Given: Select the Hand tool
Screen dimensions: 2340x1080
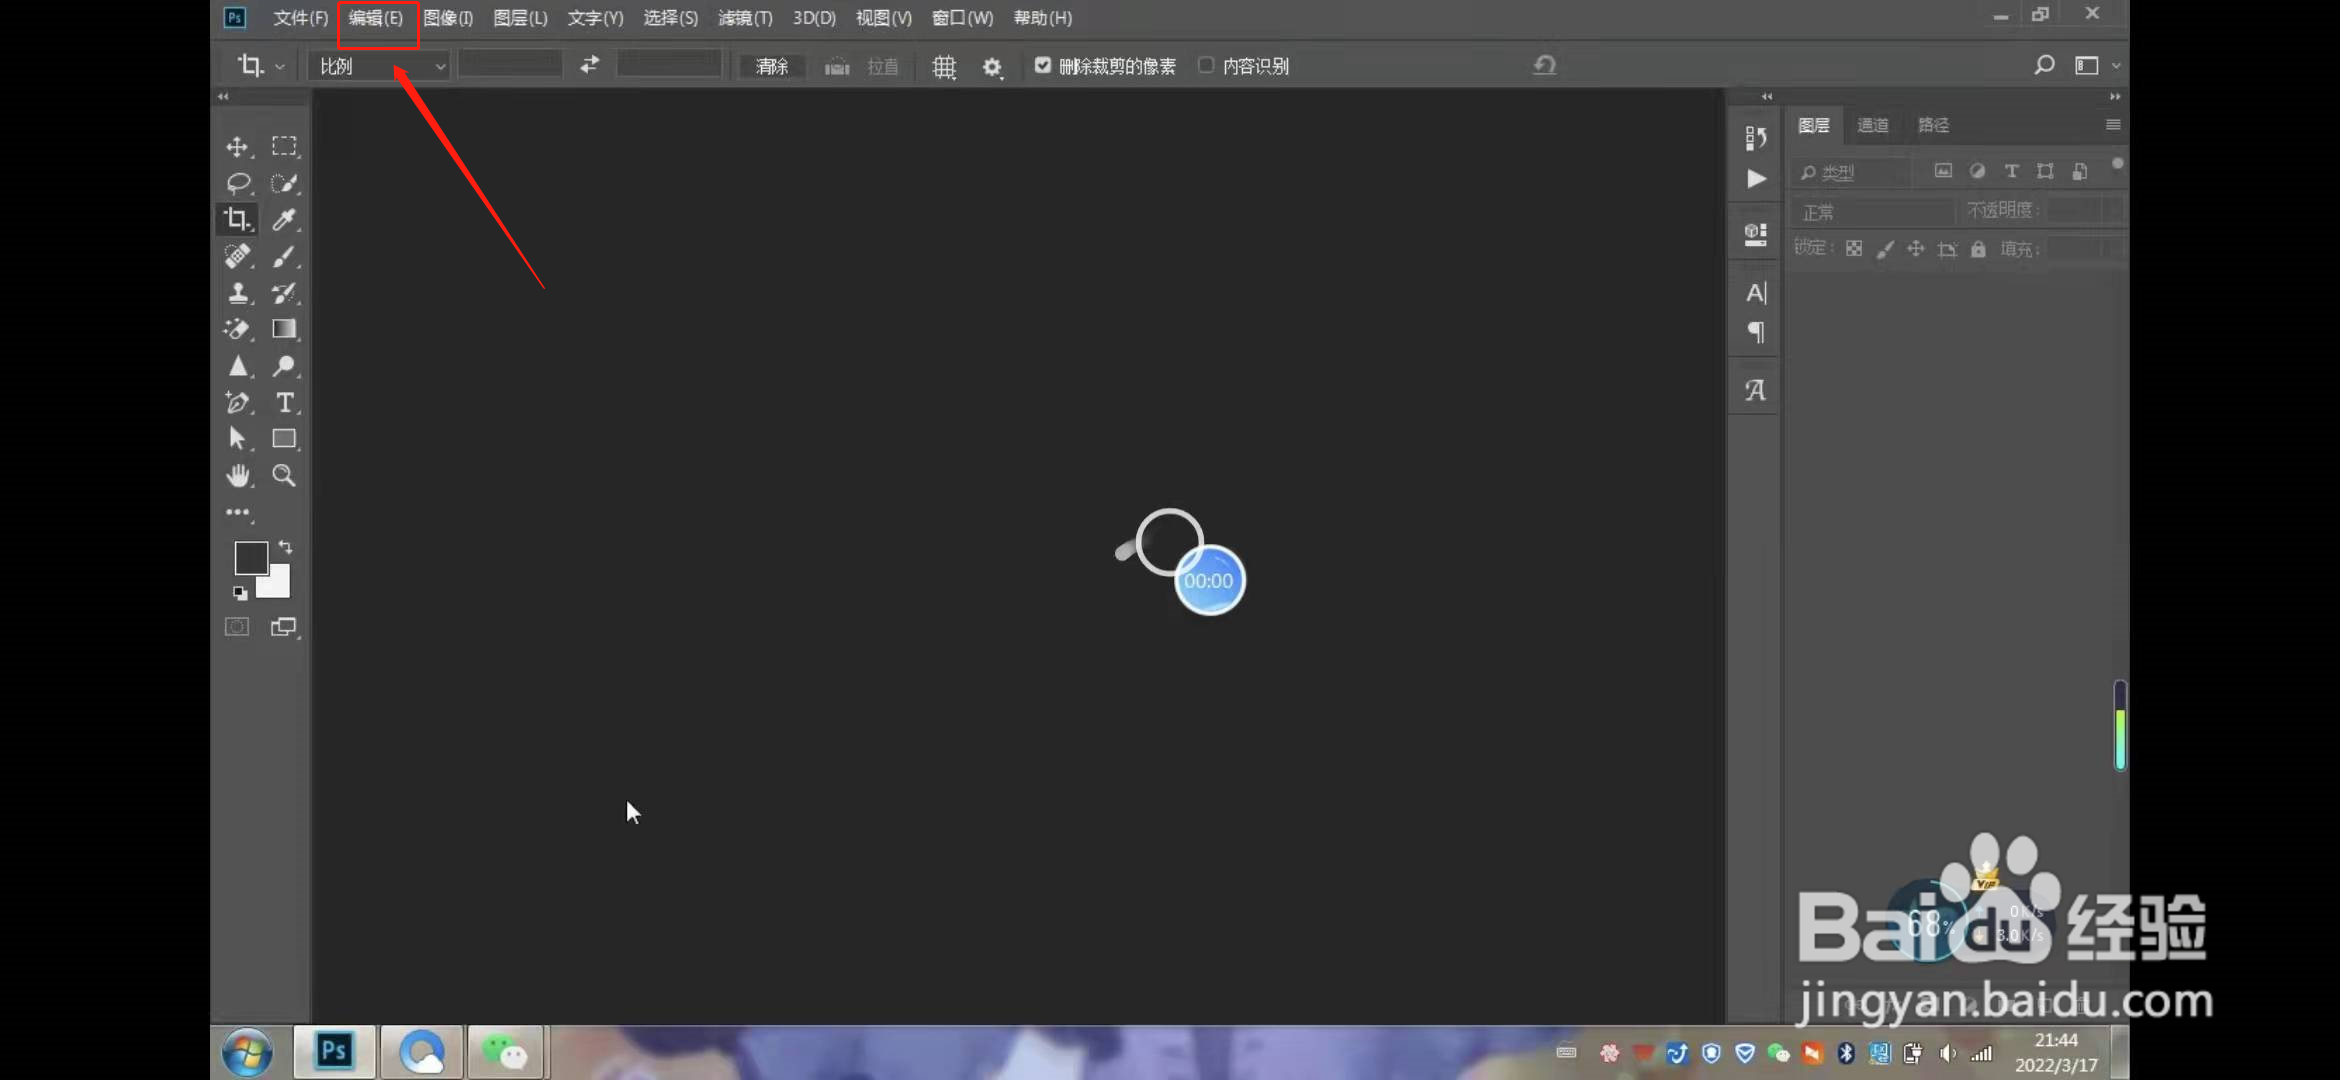Looking at the screenshot, I should (x=238, y=476).
